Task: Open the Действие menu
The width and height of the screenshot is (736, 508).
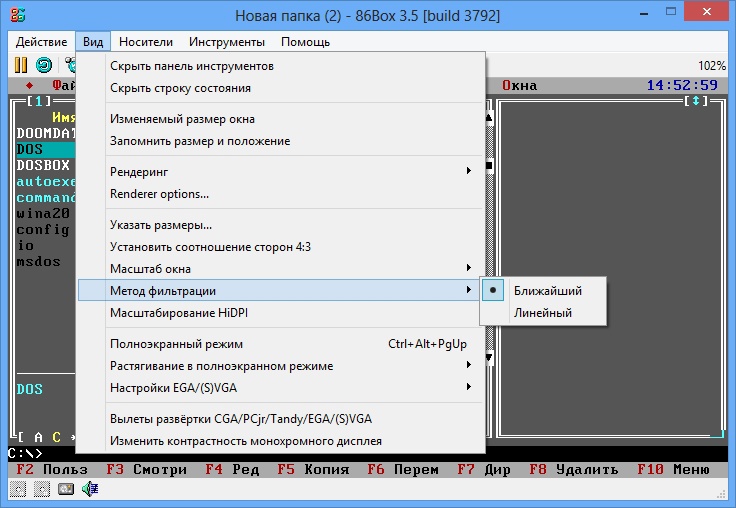Action: 41,42
